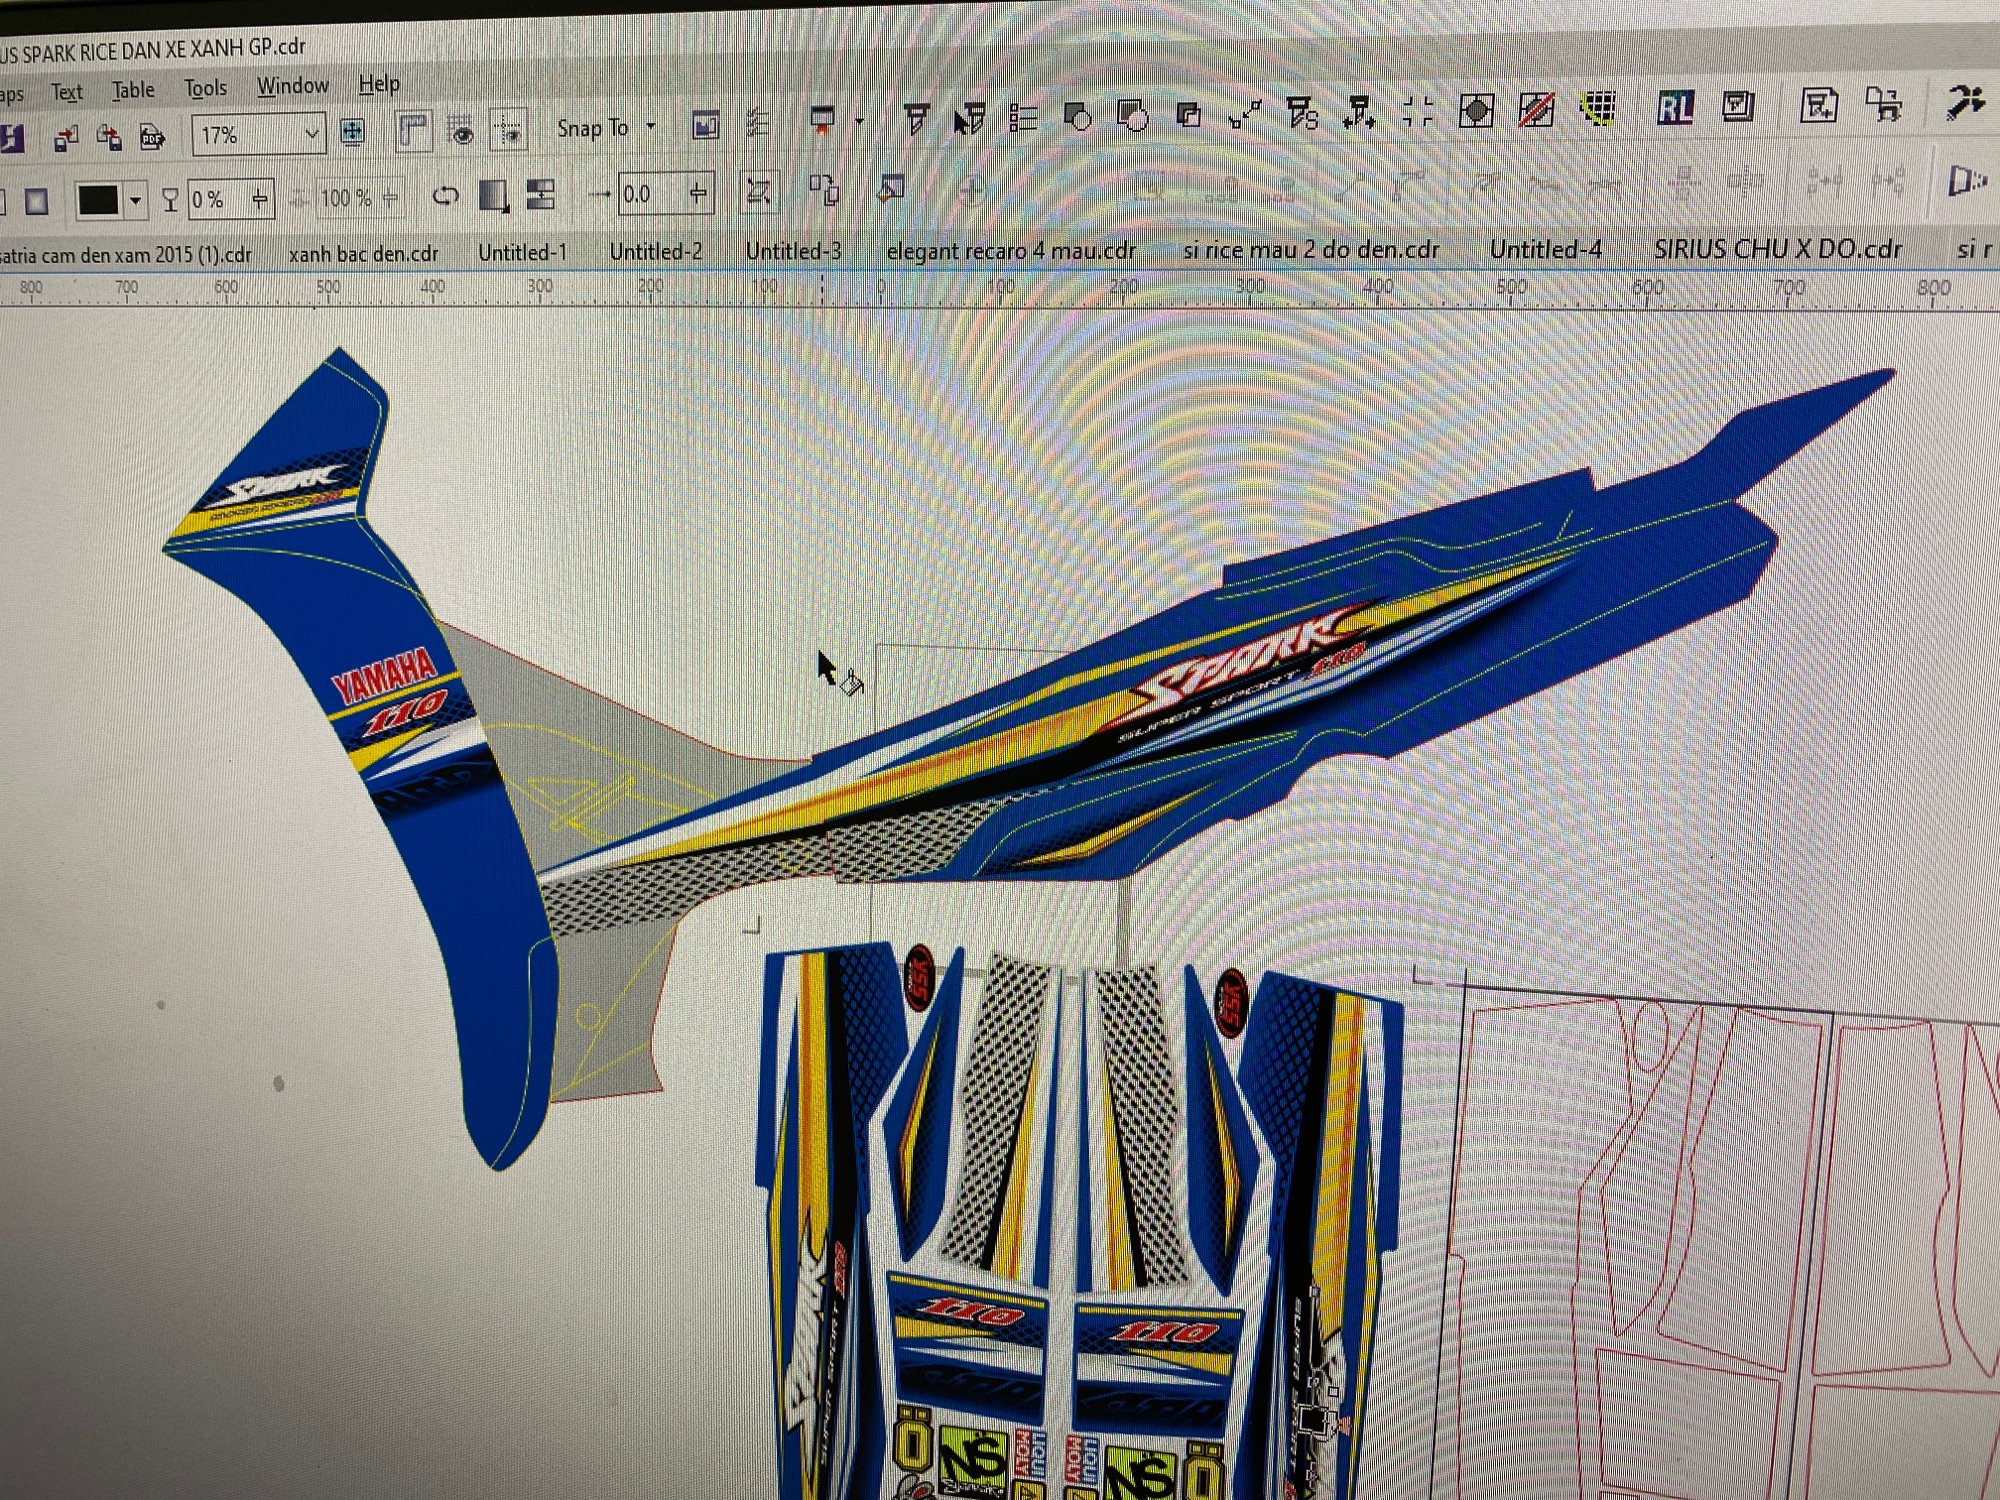Click the perspective-shape icon at the far right
Image resolution: width=2000 pixels, height=1500 pixels.
1967,181
